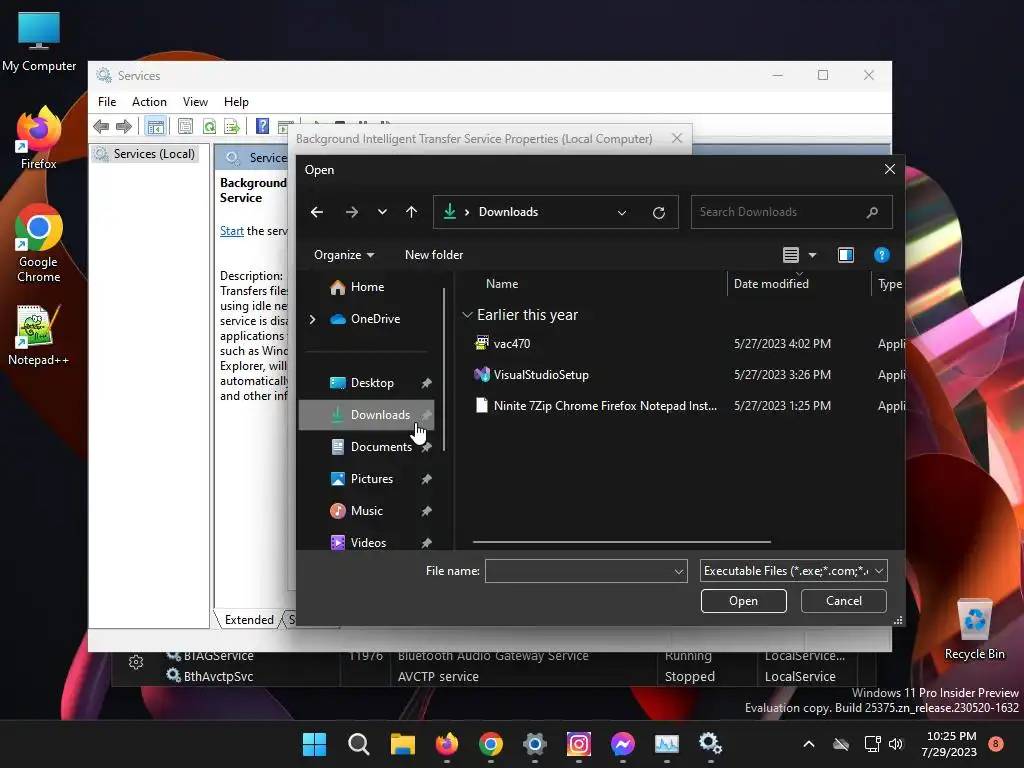
Task: Click the Services toolbar back arrow
Action: (x=101, y=126)
